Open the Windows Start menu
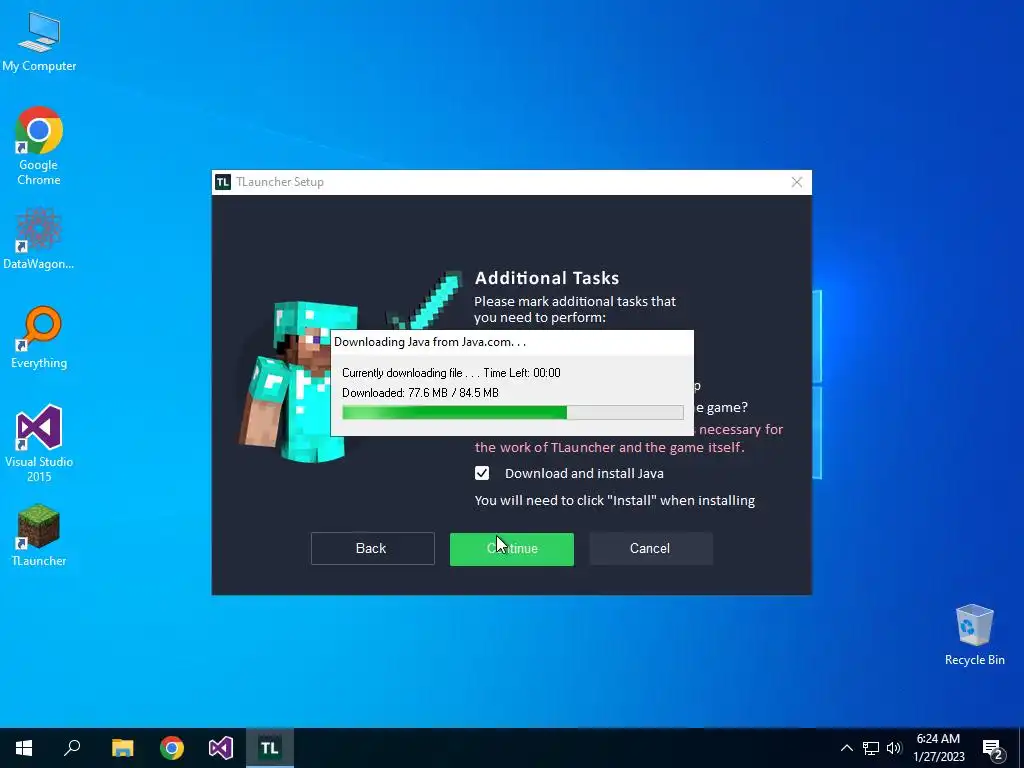Screen dimensions: 1024x768 point(24,748)
